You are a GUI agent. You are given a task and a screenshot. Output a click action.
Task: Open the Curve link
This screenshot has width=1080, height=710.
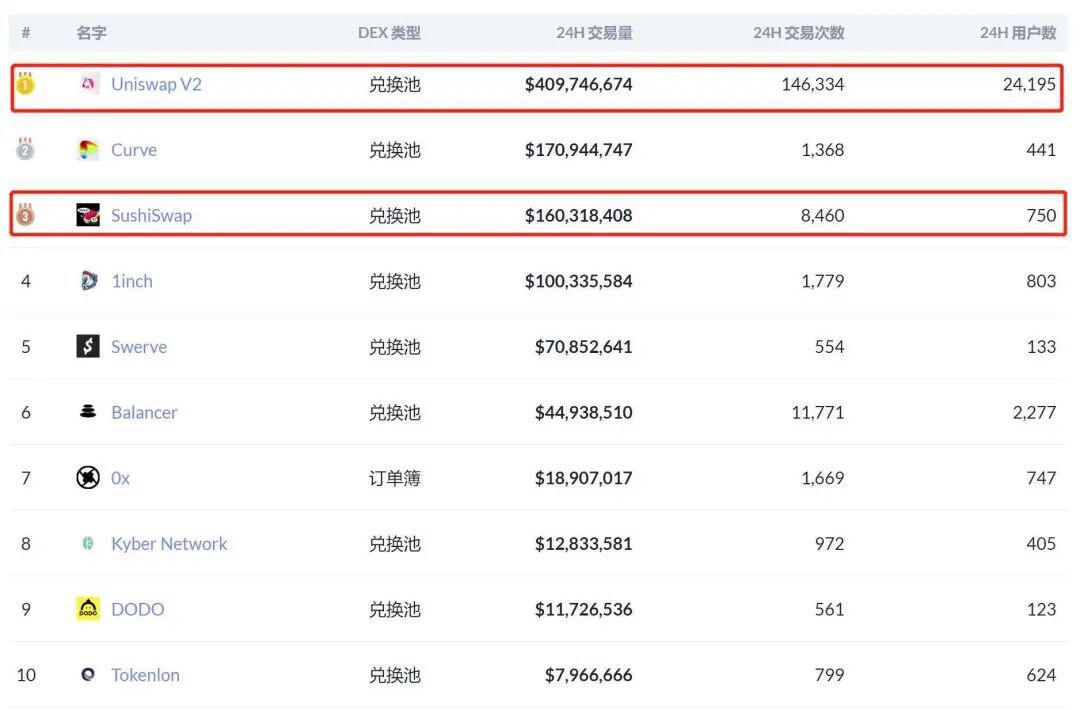134,149
